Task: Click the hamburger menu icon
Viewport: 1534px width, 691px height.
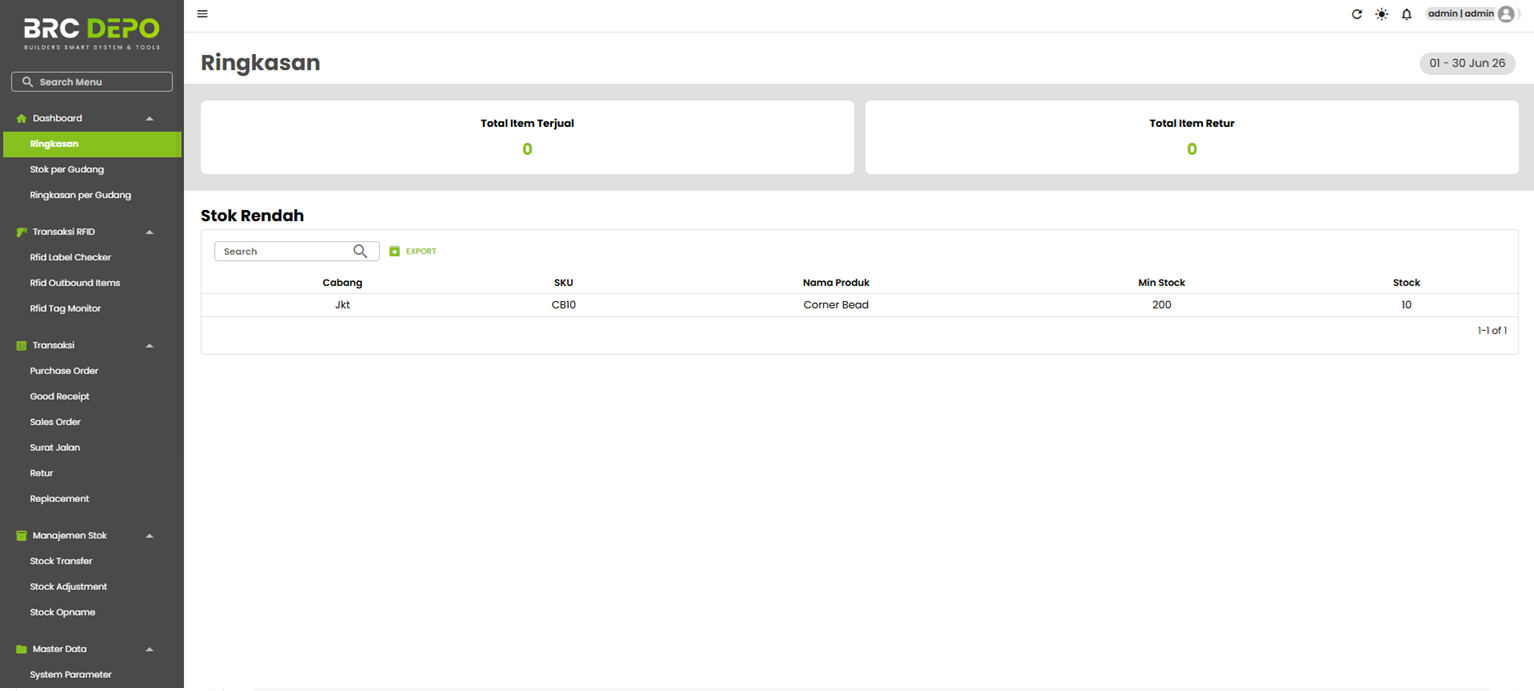Action: pyautogui.click(x=202, y=14)
